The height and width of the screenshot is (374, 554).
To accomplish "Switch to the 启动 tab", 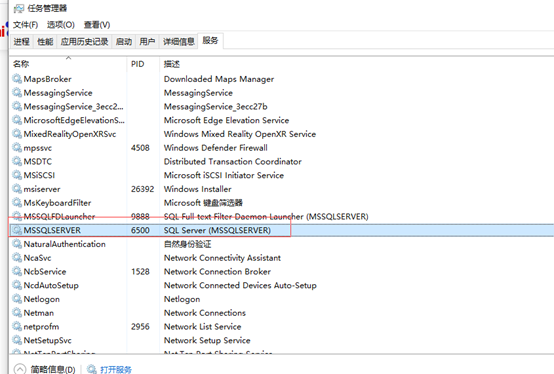I will [124, 42].
